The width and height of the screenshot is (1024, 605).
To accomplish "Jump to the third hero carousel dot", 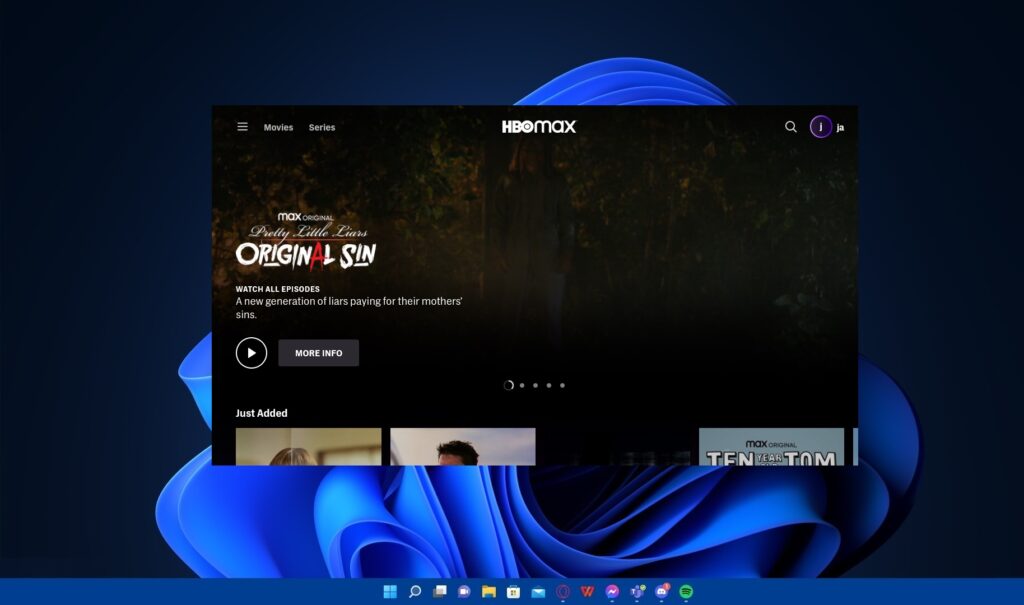I will coord(536,385).
